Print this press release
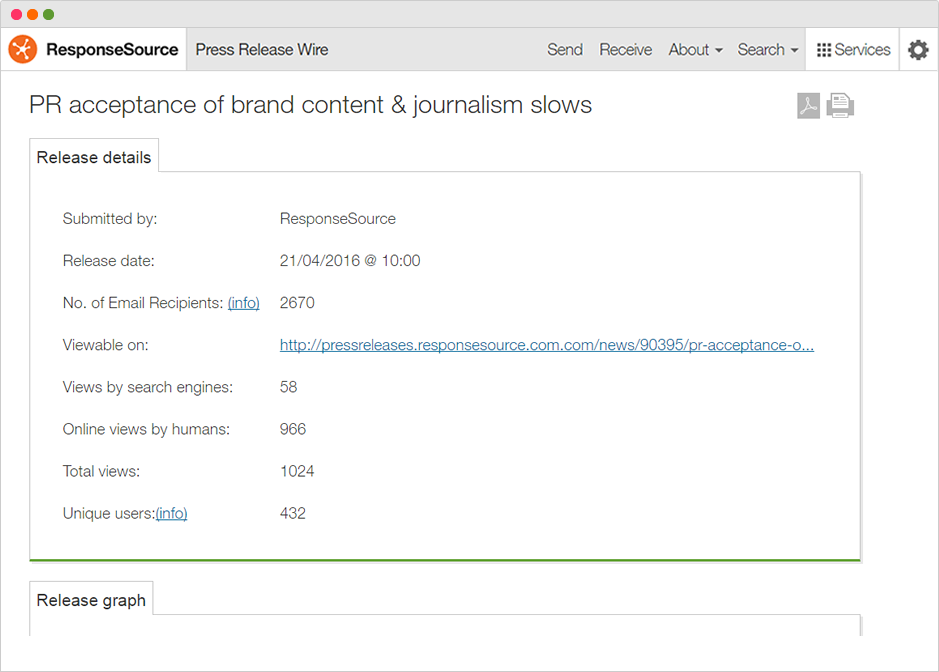This screenshot has width=939, height=672. (x=841, y=106)
